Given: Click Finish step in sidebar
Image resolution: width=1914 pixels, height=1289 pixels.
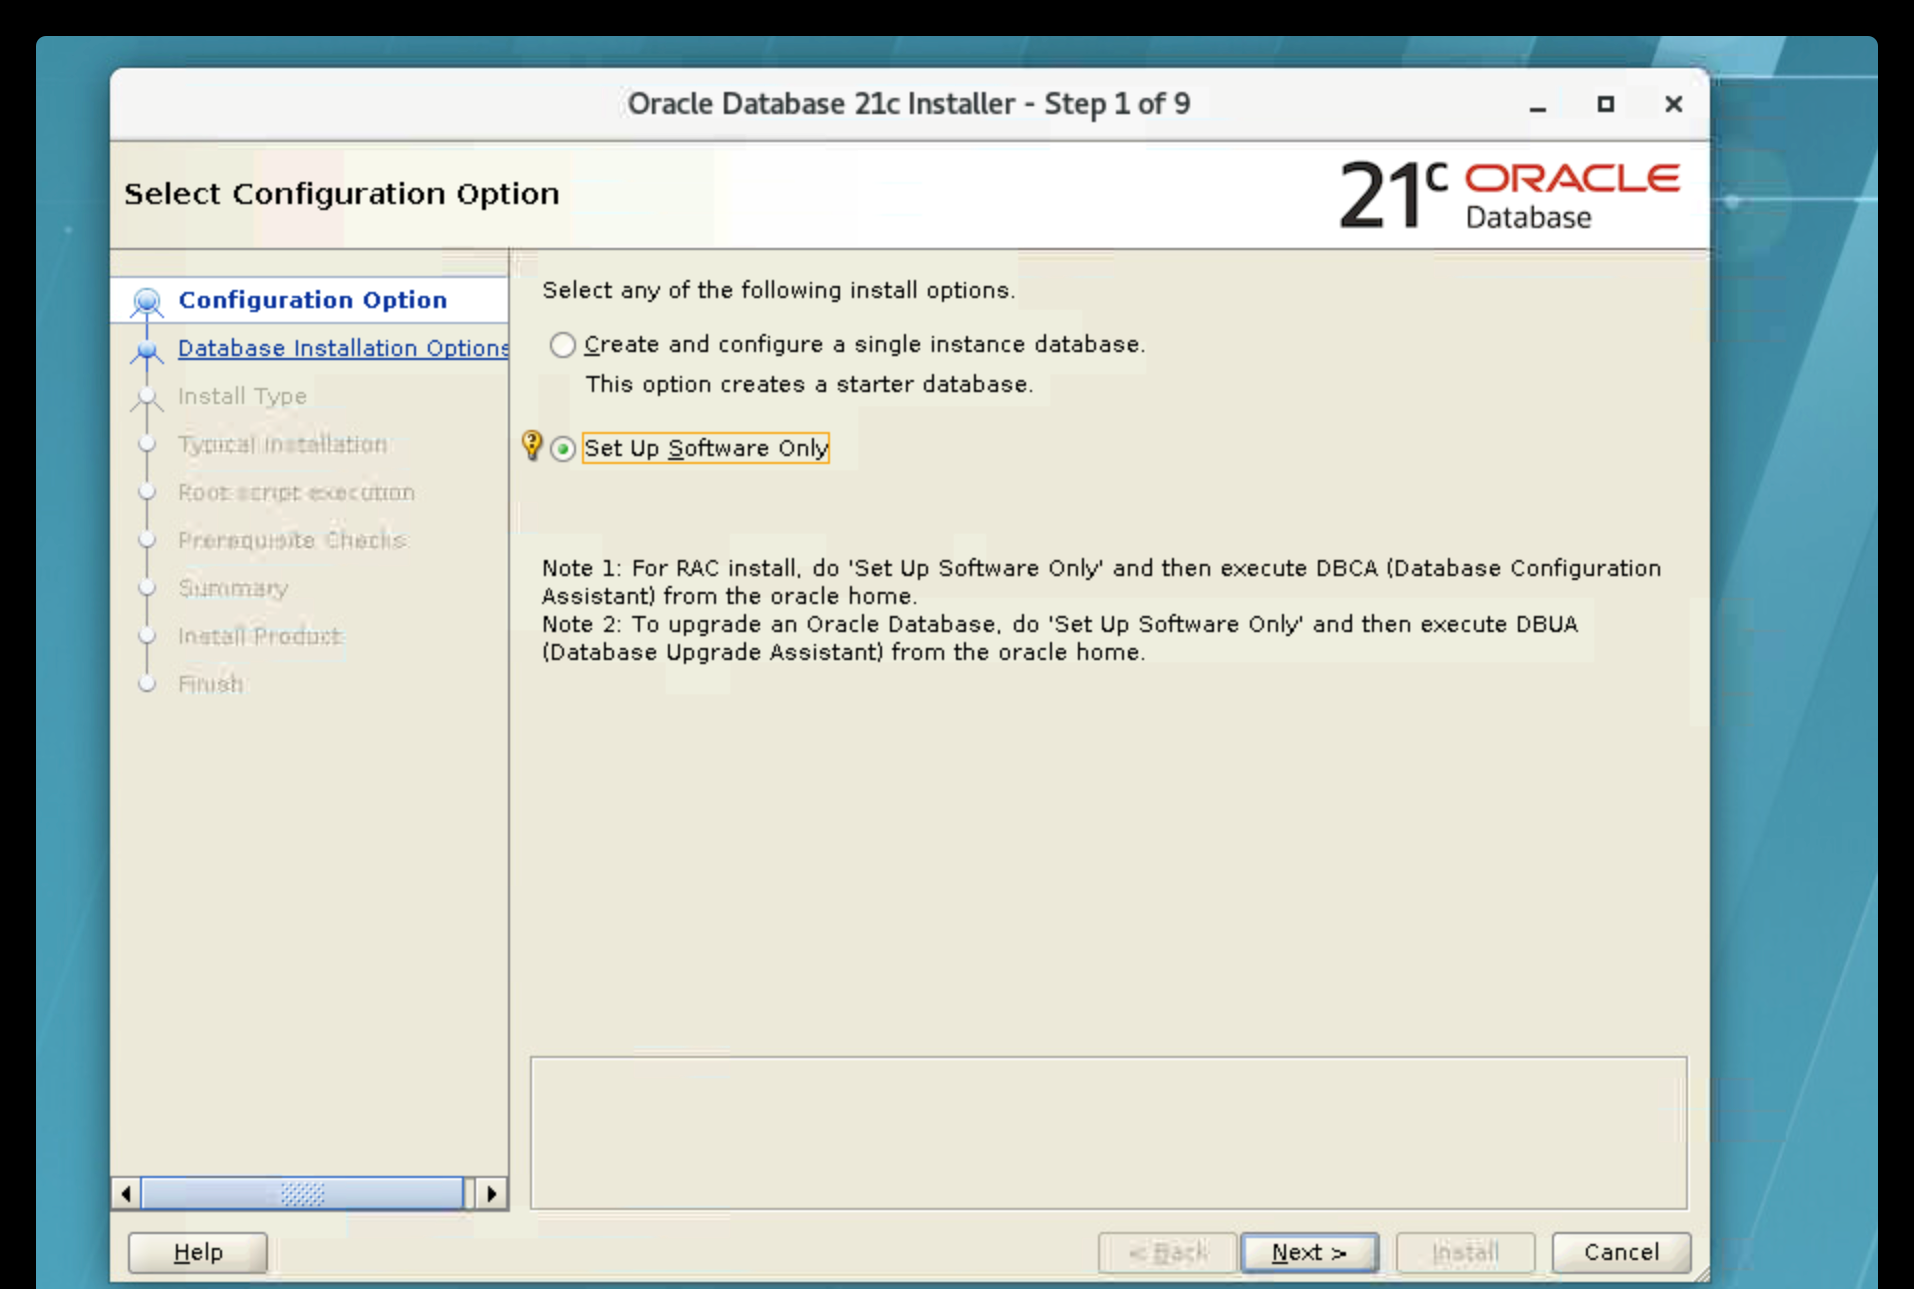Looking at the screenshot, I should (211, 684).
